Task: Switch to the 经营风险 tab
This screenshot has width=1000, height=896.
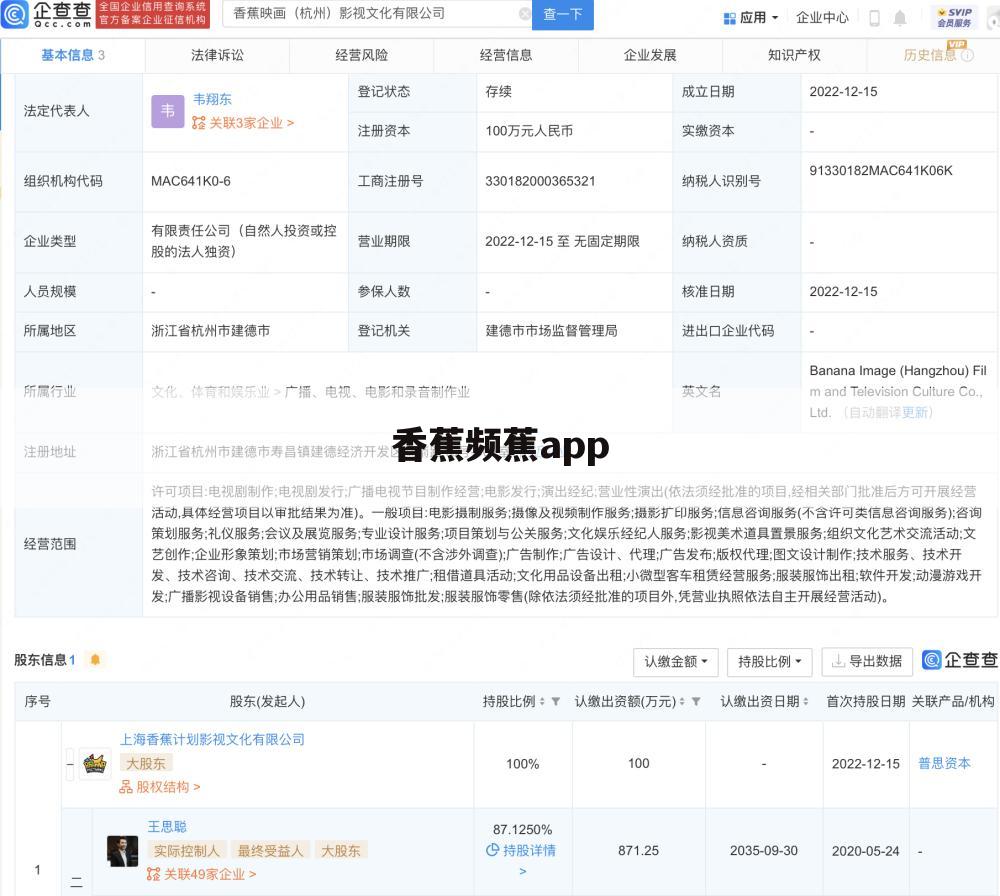Action: [x=362, y=55]
